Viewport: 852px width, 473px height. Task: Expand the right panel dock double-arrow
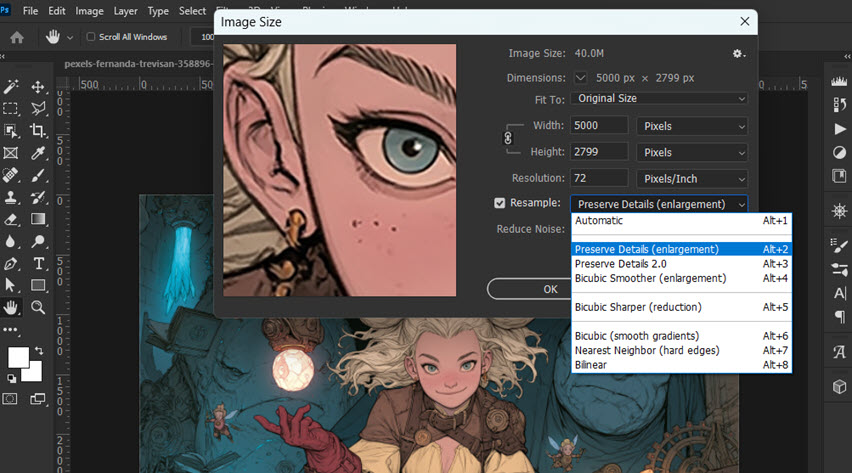[x=848, y=56]
